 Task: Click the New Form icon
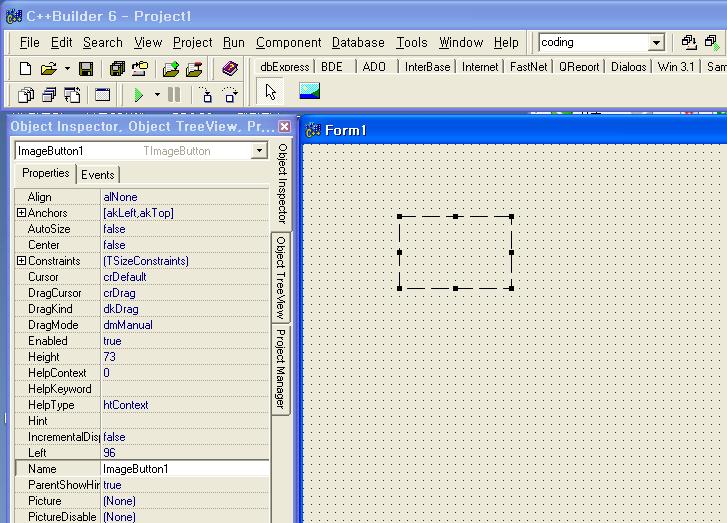tap(102, 95)
